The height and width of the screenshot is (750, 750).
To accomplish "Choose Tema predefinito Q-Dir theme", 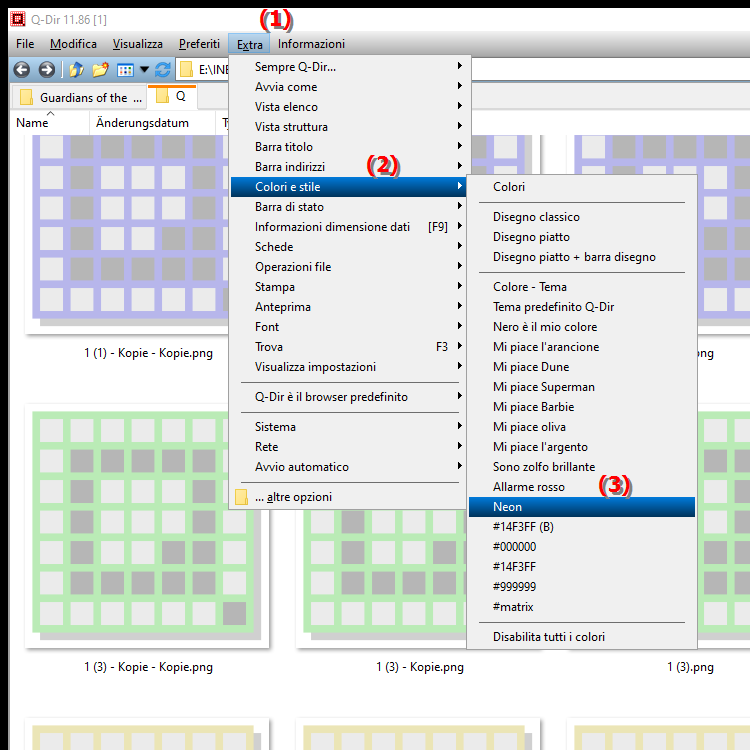I will coord(582,307).
